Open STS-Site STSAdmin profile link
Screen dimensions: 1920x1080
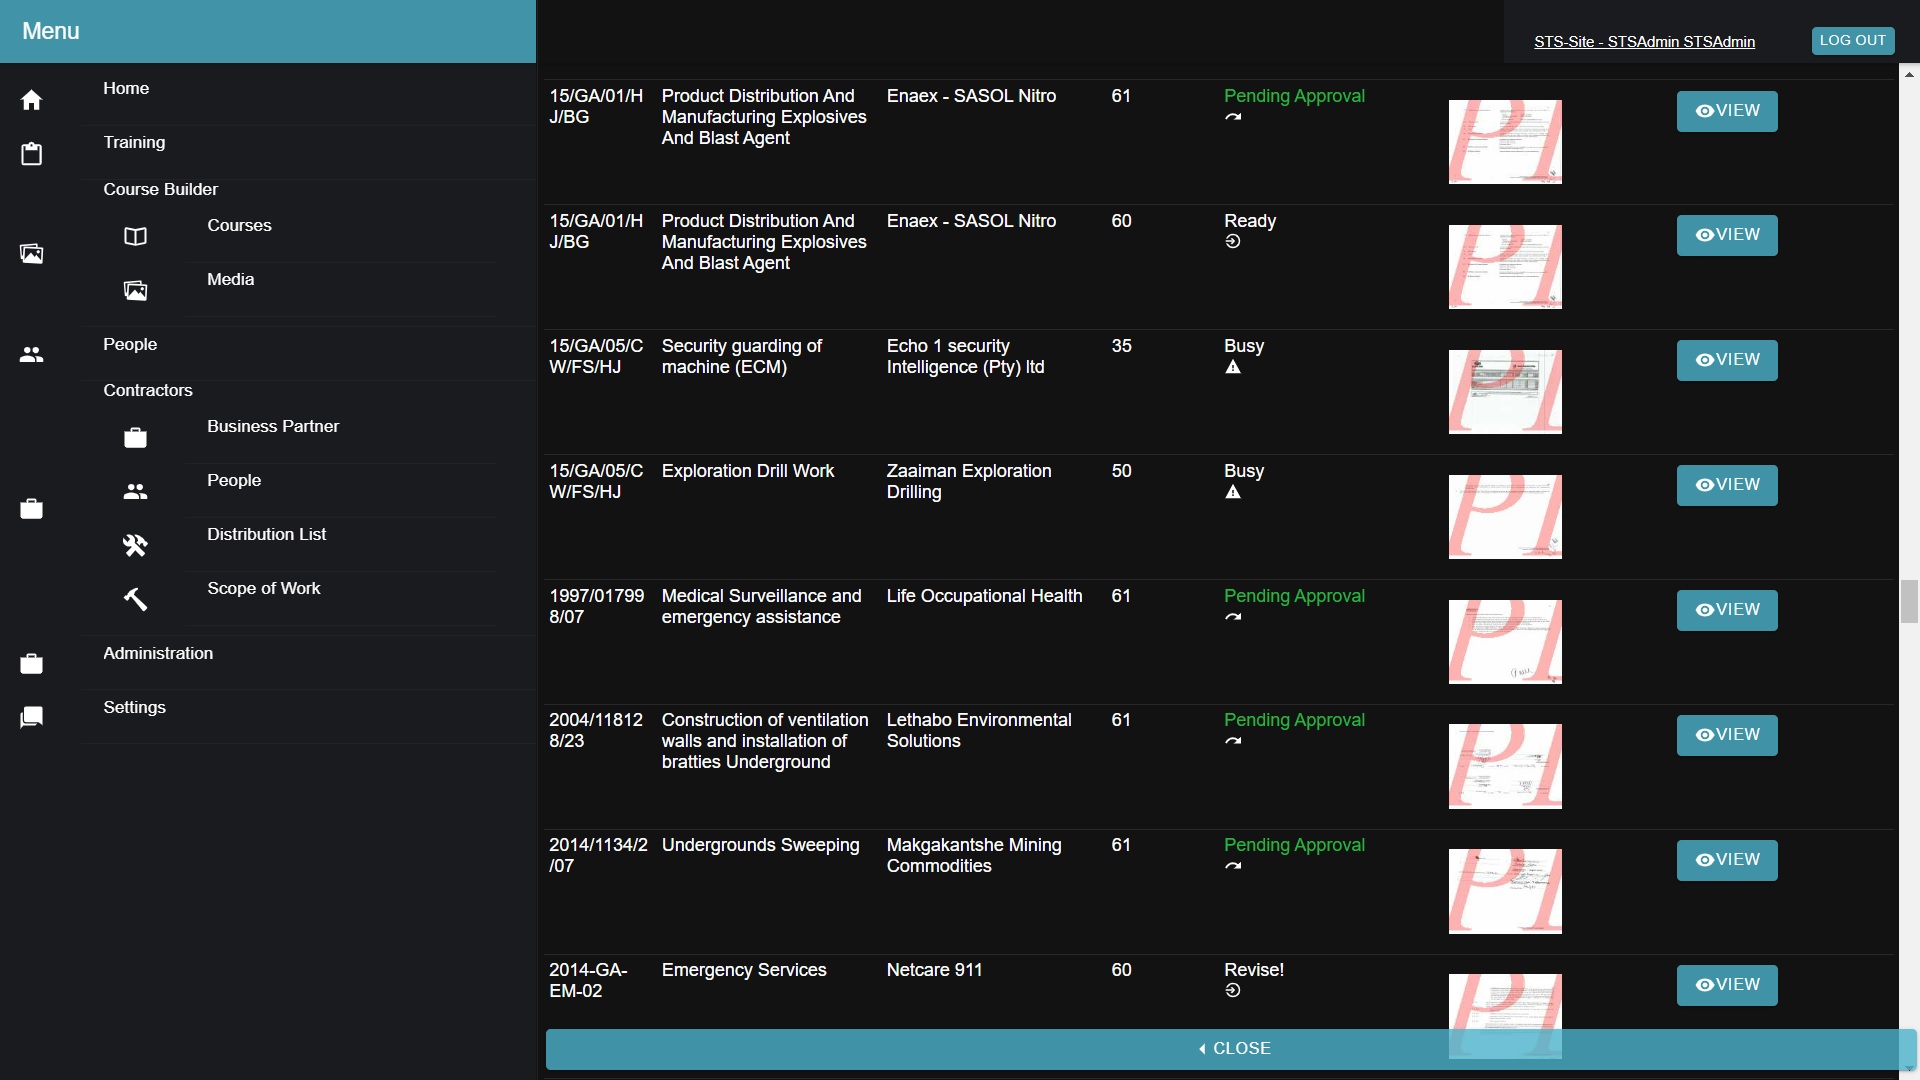[x=1643, y=42]
